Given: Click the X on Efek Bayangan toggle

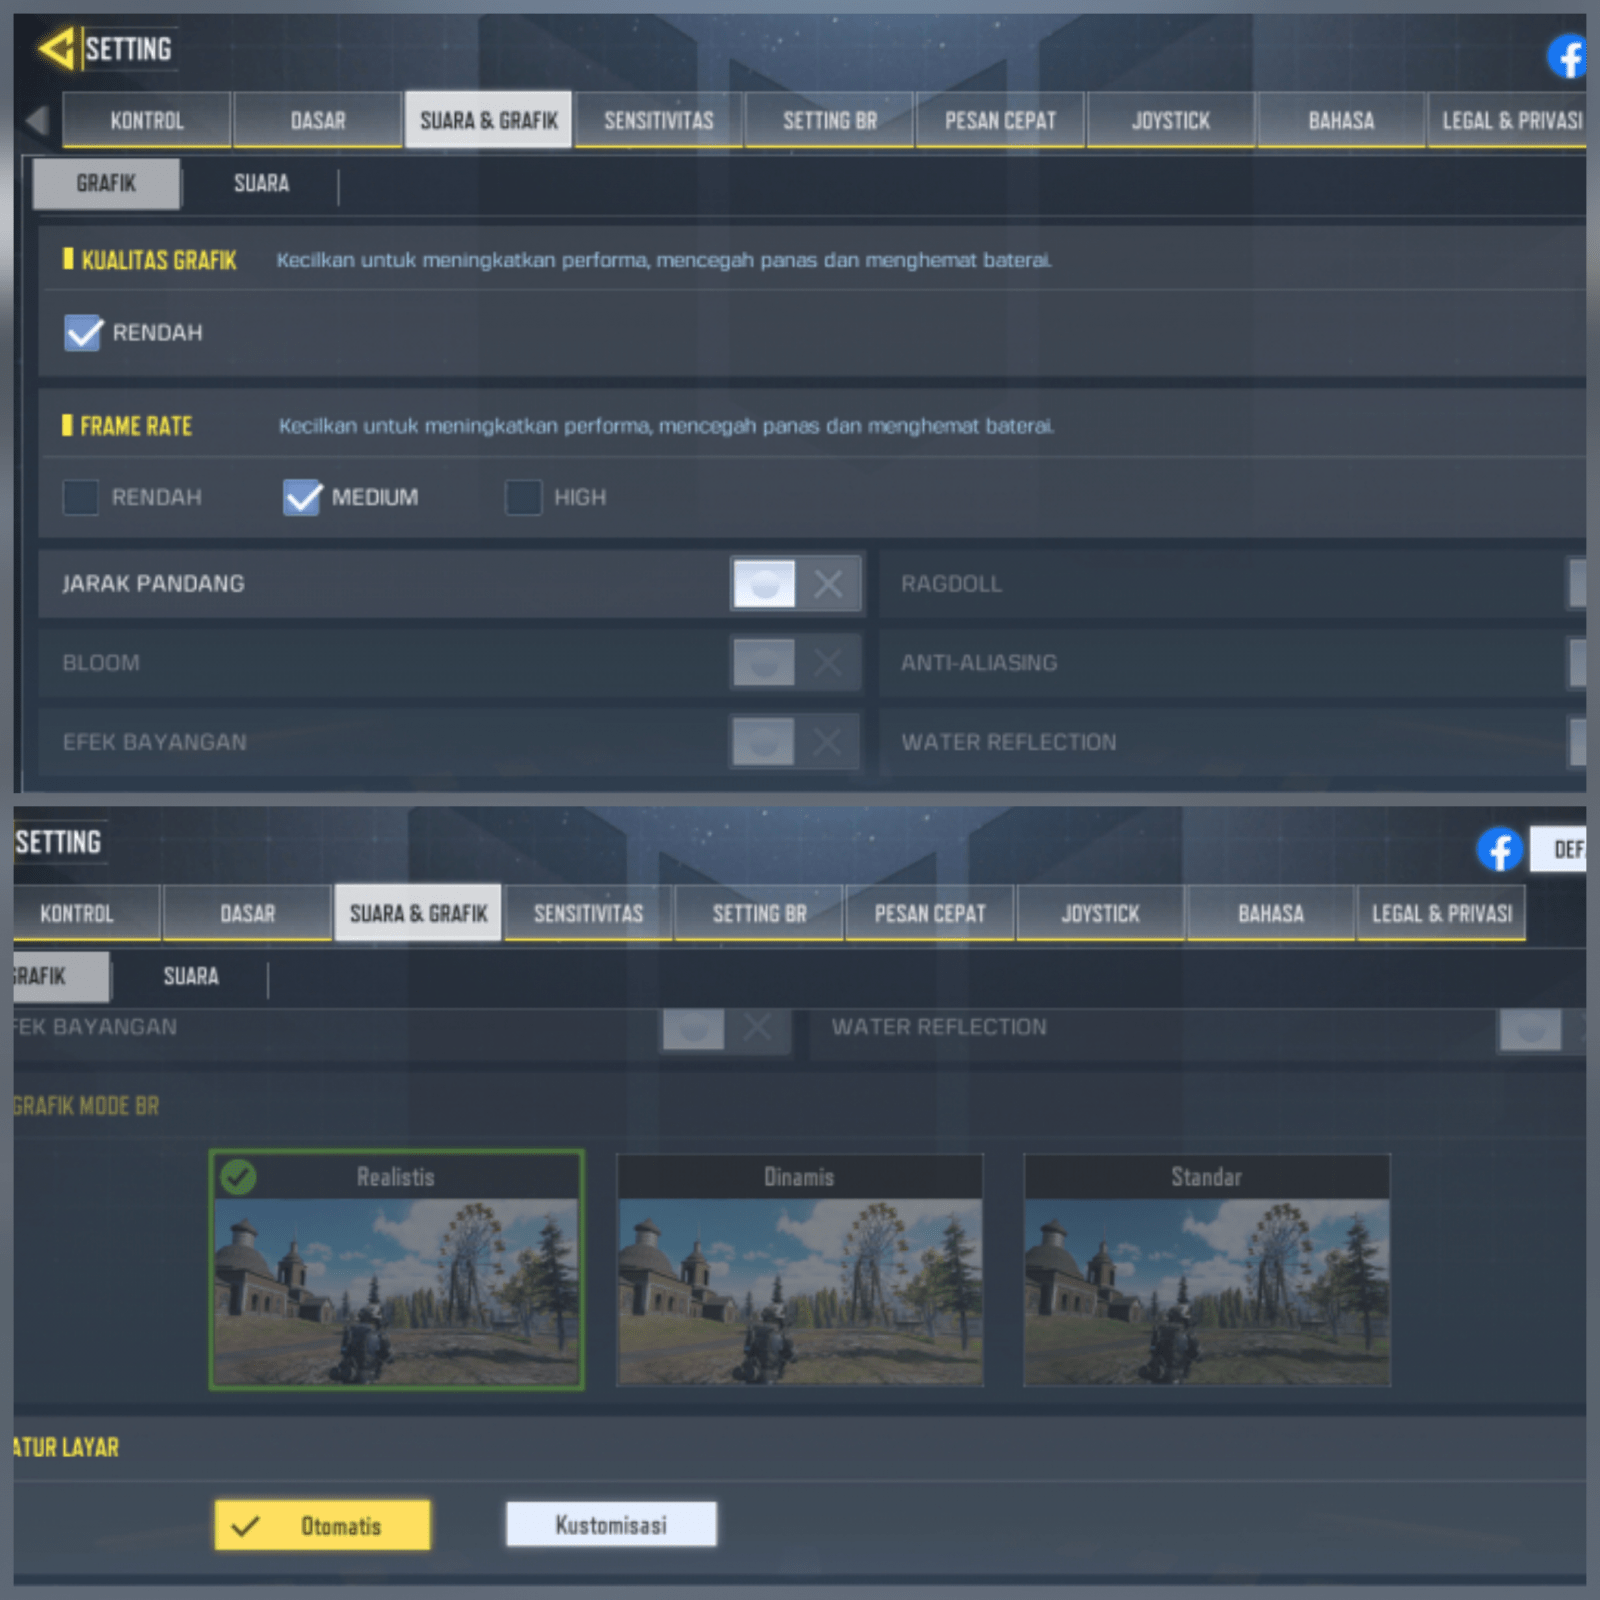Looking at the screenshot, I should click(x=828, y=742).
